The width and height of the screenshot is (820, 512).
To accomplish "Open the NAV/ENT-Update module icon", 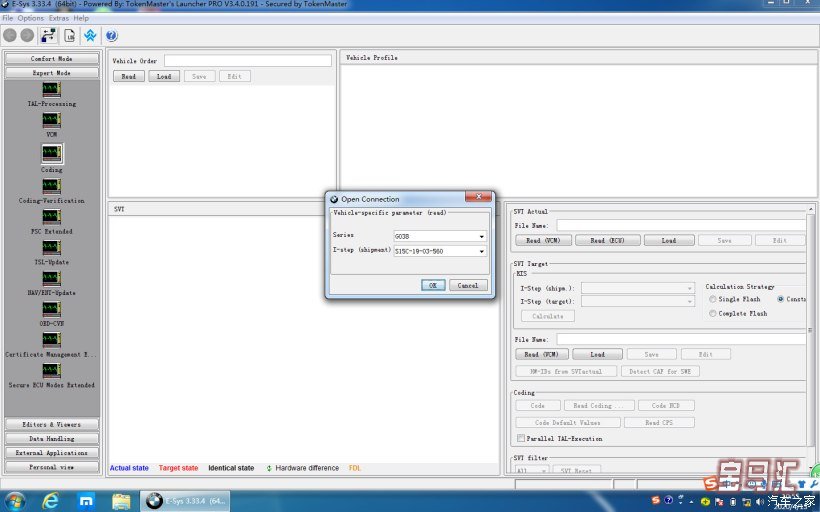I will [51, 279].
